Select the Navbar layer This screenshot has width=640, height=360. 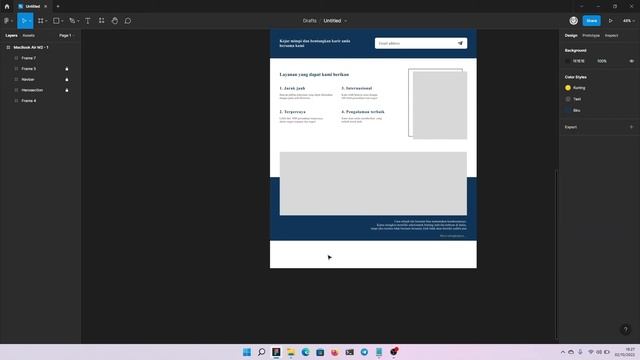tap(28, 80)
